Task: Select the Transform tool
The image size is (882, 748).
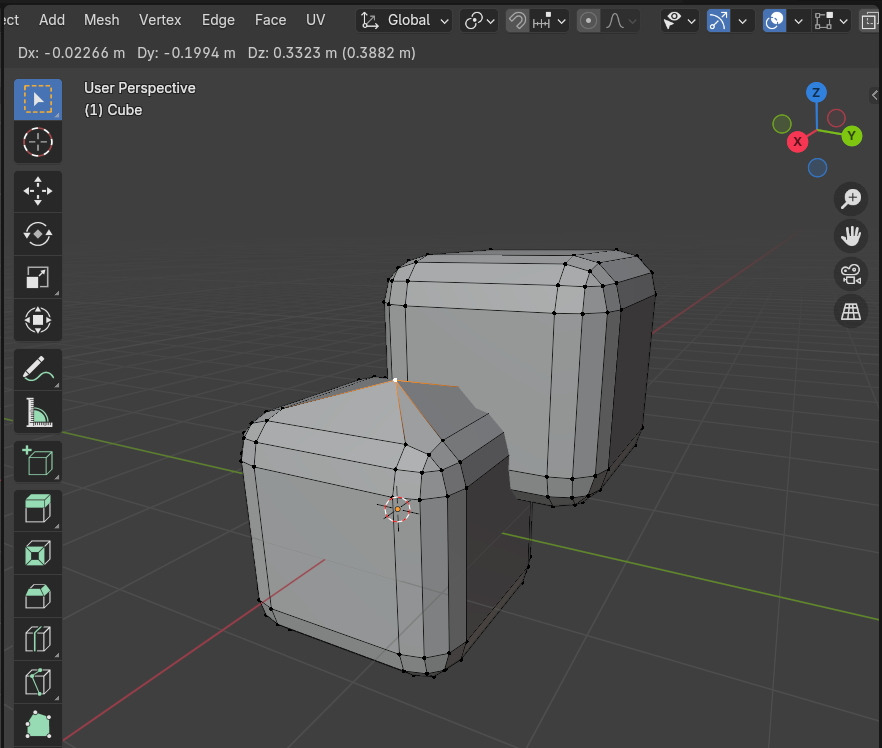Action: (38, 320)
